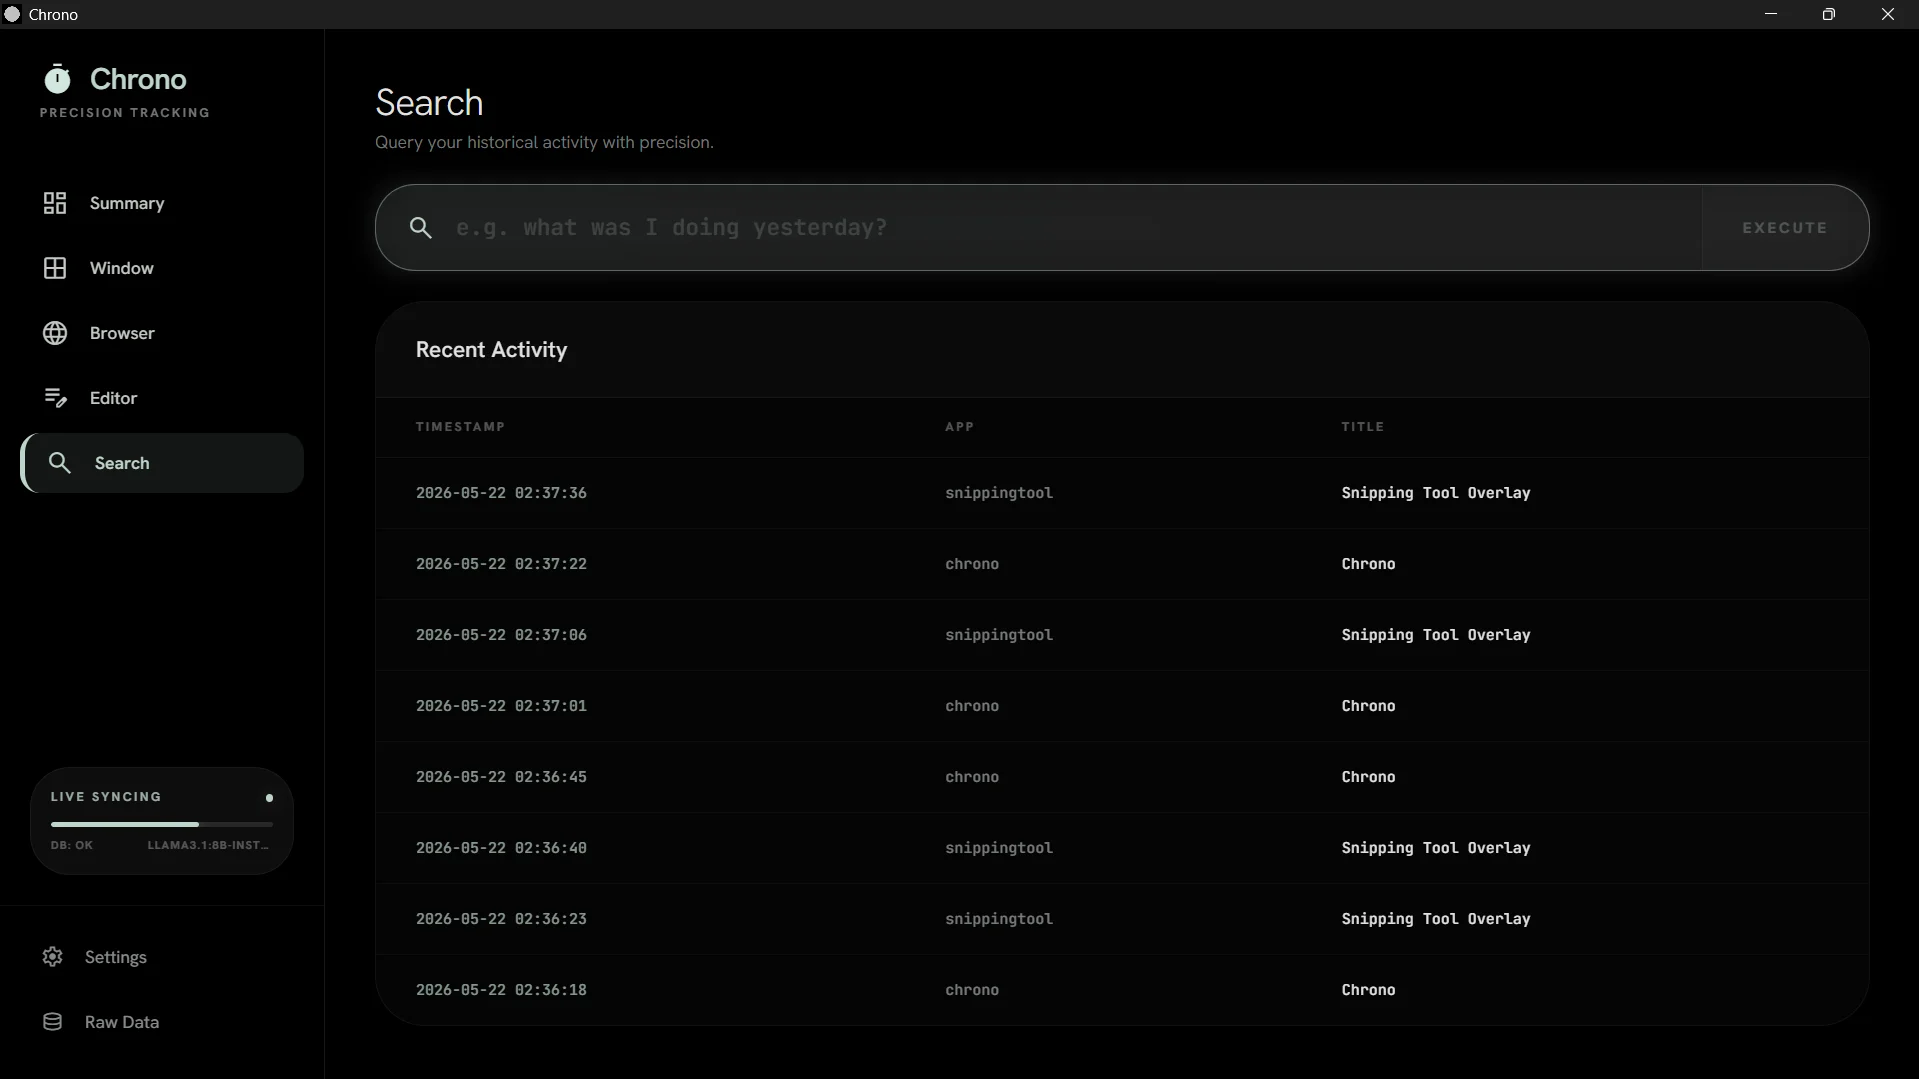1919x1079 pixels.
Task: Click the LLAMA3.1:8B-INST model label
Action: click(x=208, y=845)
